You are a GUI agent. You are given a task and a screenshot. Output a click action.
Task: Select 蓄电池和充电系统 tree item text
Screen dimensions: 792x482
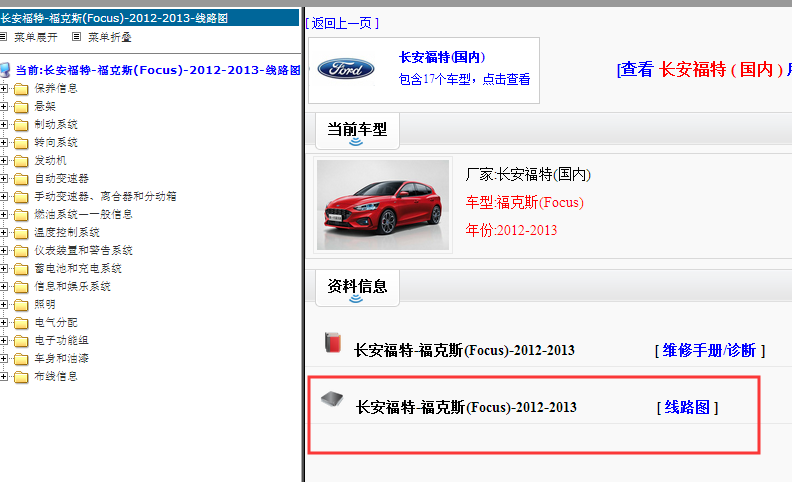(78, 268)
